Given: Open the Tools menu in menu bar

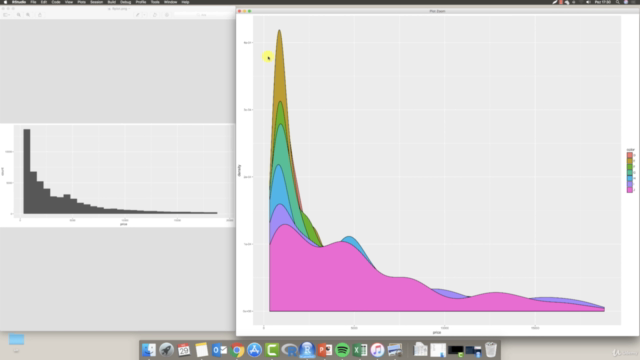Looking at the screenshot, I should [x=155, y=2].
